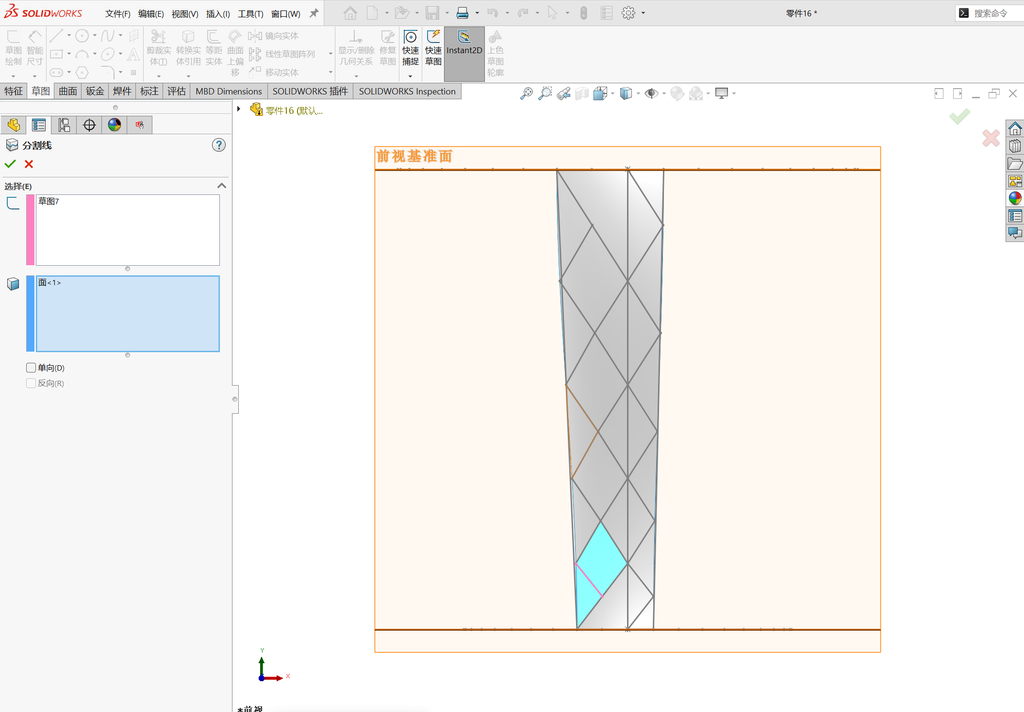This screenshot has width=1024, height=712.
Task: Open SOLIDWORKS Resources home pane icon
Action: (1015, 128)
